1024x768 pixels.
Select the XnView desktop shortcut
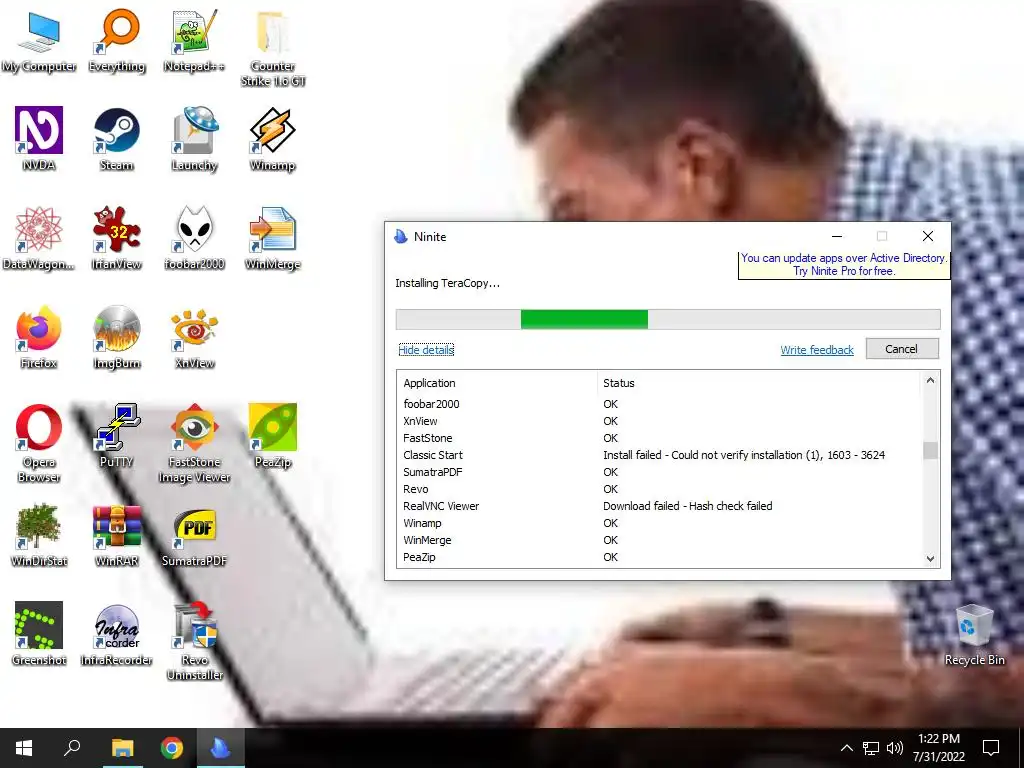pos(194,338)
